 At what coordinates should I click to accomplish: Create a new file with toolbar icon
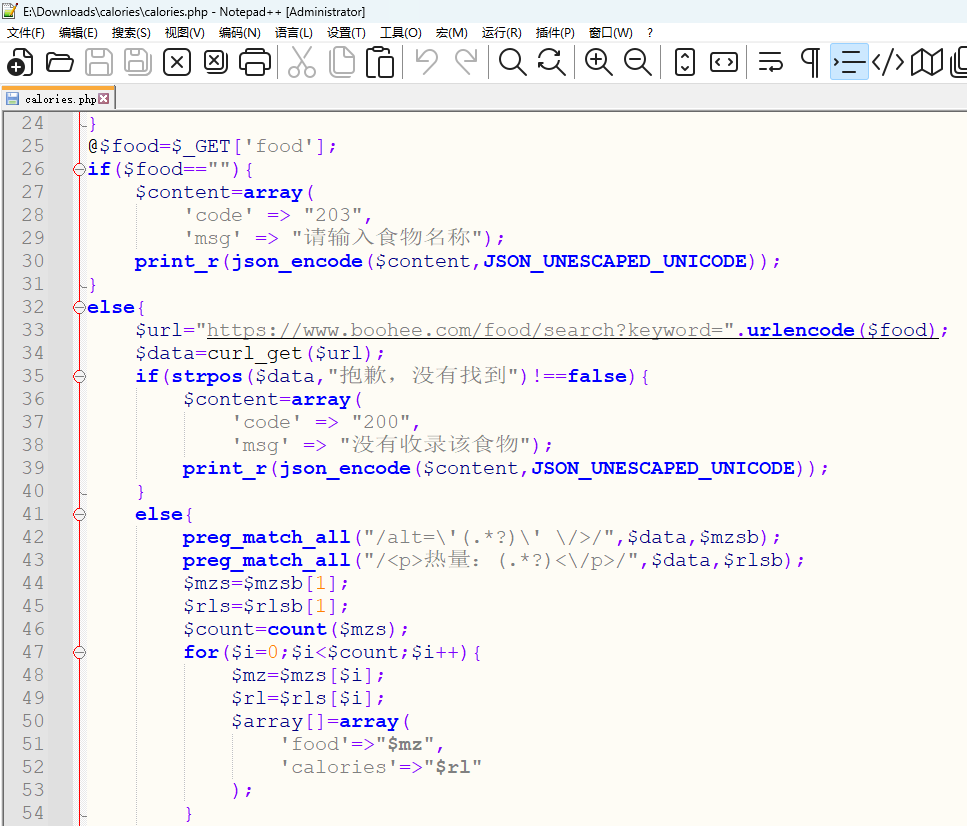[20, 63]
